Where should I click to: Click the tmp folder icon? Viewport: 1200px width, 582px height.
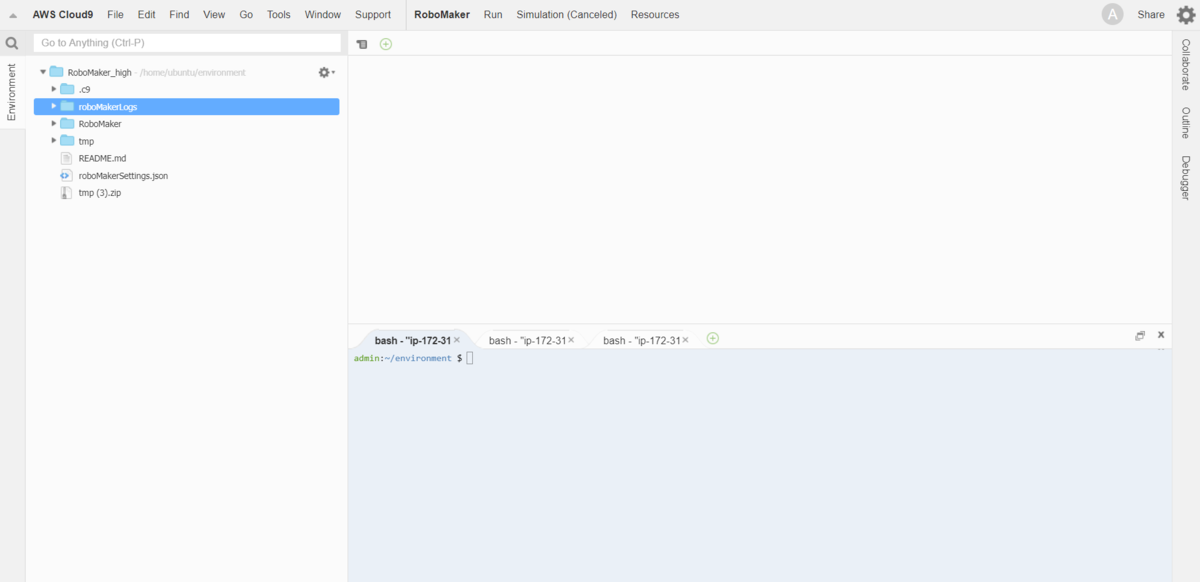pos(67,141)
